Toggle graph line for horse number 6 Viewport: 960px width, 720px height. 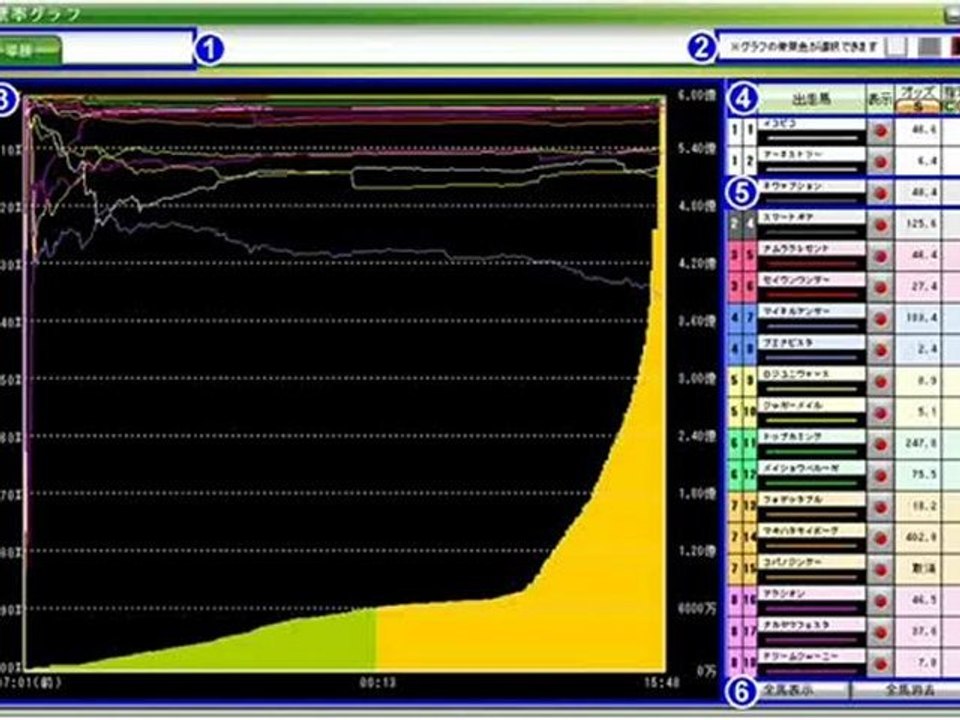pos(880,288)
